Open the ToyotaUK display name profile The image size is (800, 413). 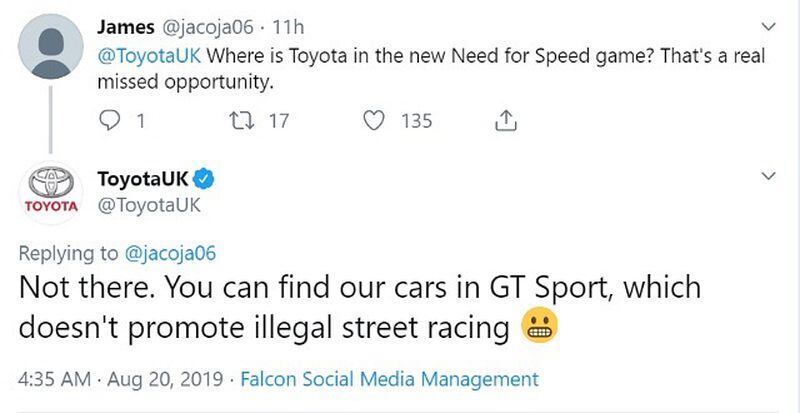[143, 179]
